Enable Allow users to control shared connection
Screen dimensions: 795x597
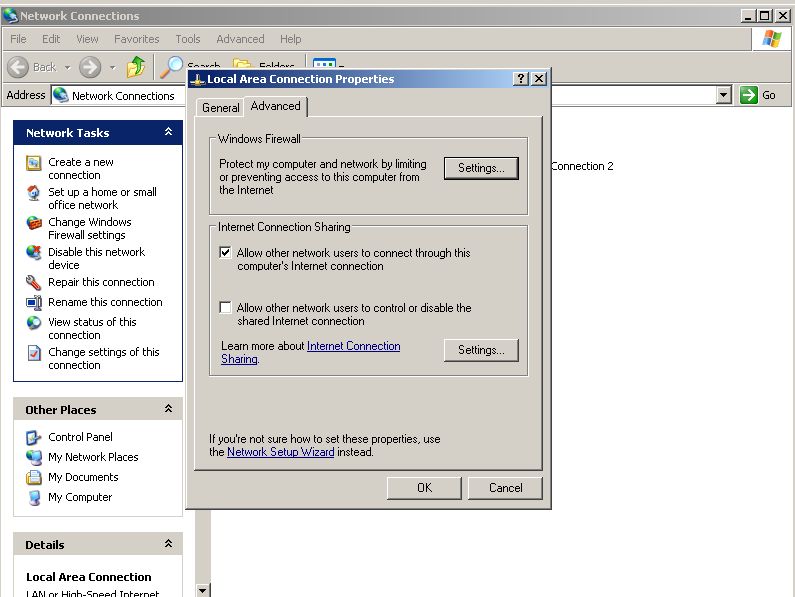tap(225, 307)
